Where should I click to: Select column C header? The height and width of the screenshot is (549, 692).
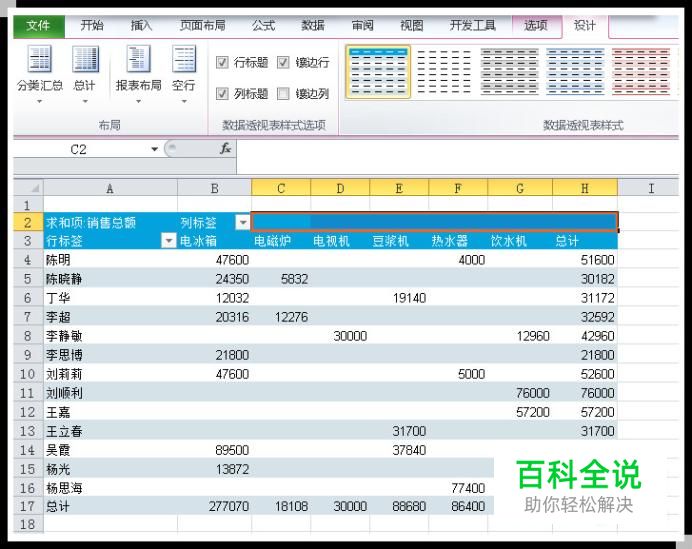pyautogui.click(x=281, y=188)
